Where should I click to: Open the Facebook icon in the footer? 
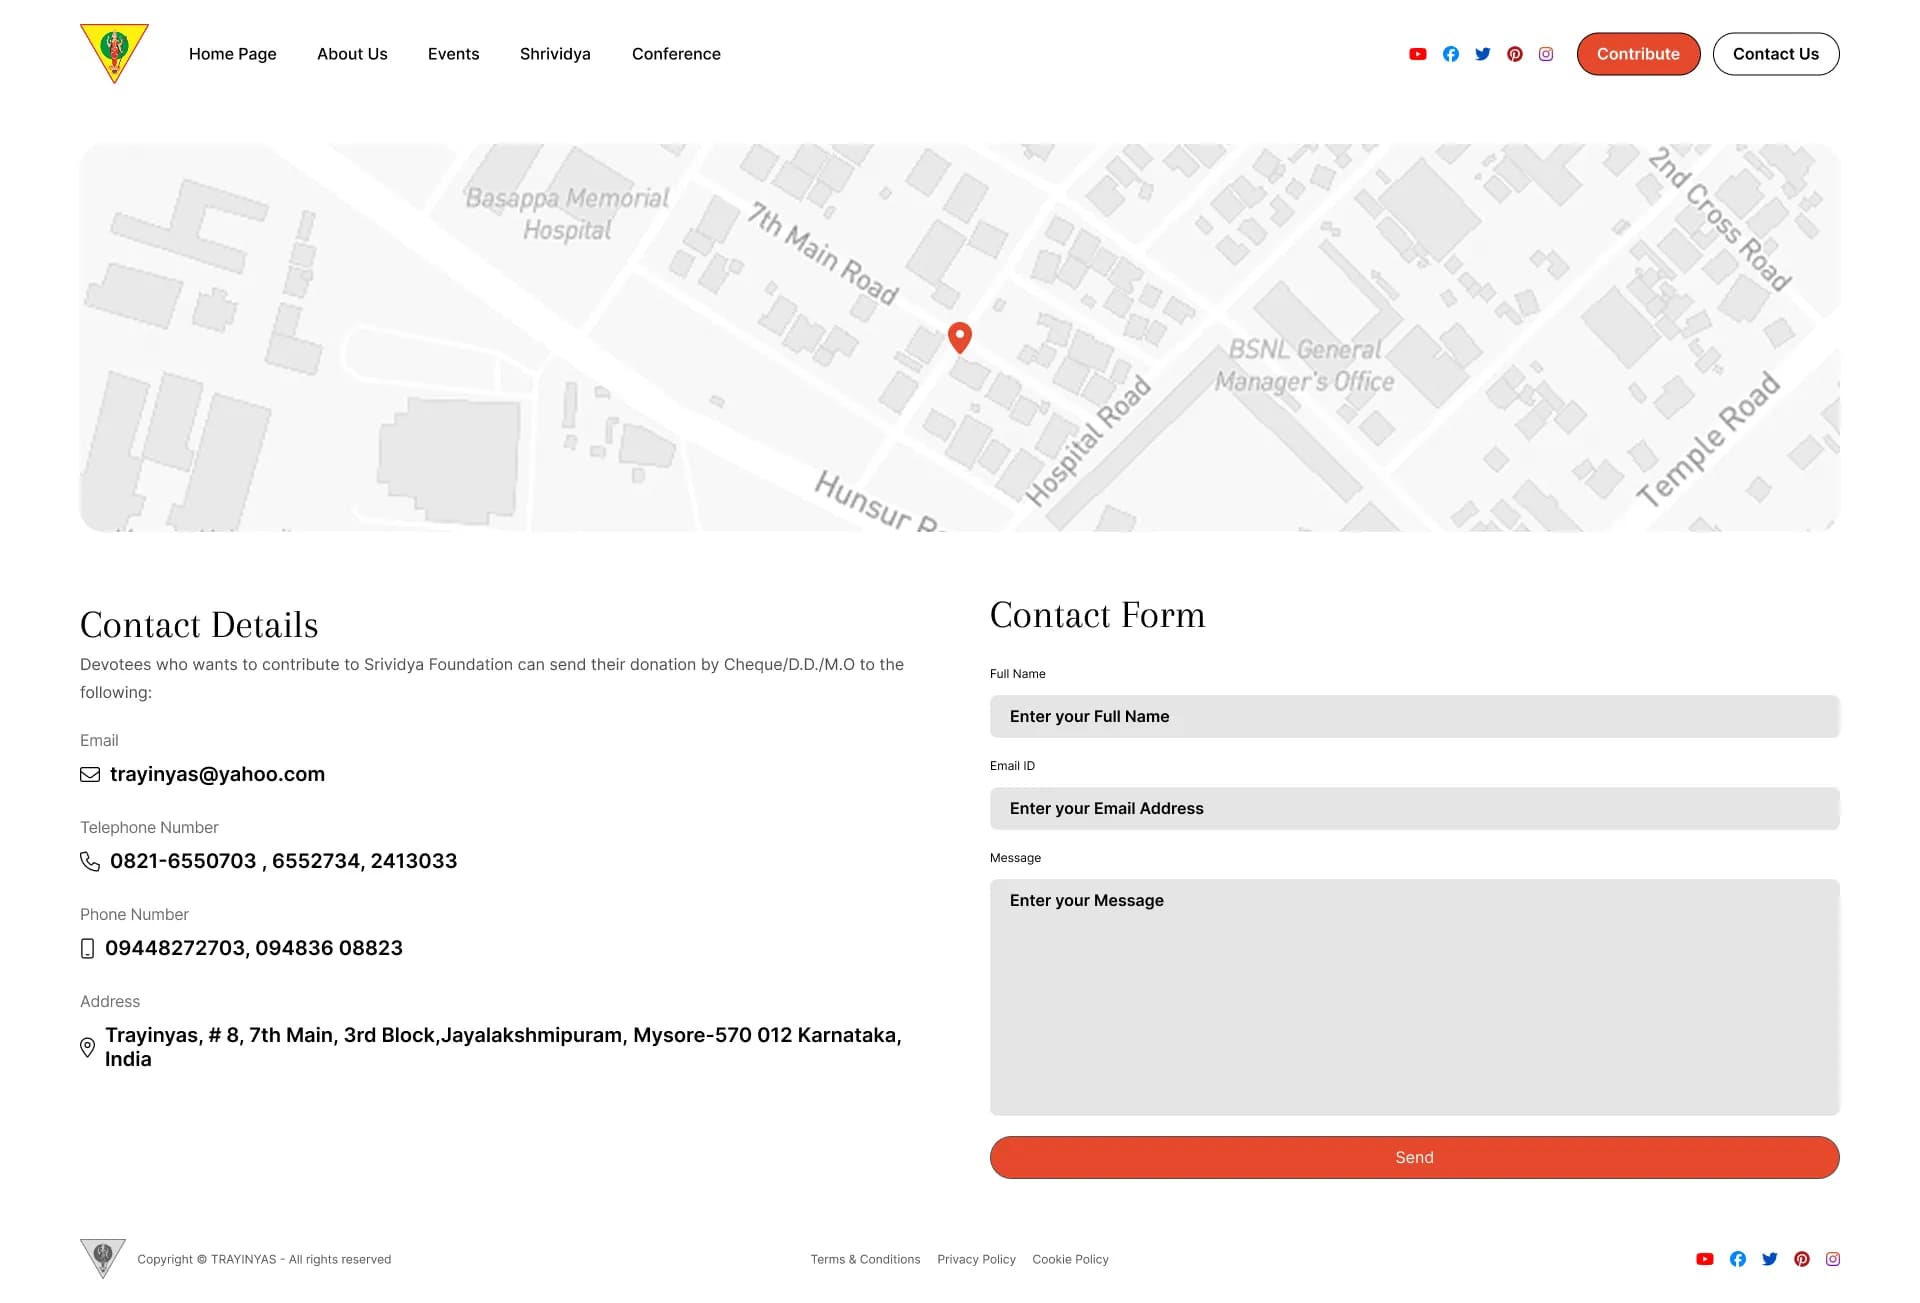(1738, 1259)
